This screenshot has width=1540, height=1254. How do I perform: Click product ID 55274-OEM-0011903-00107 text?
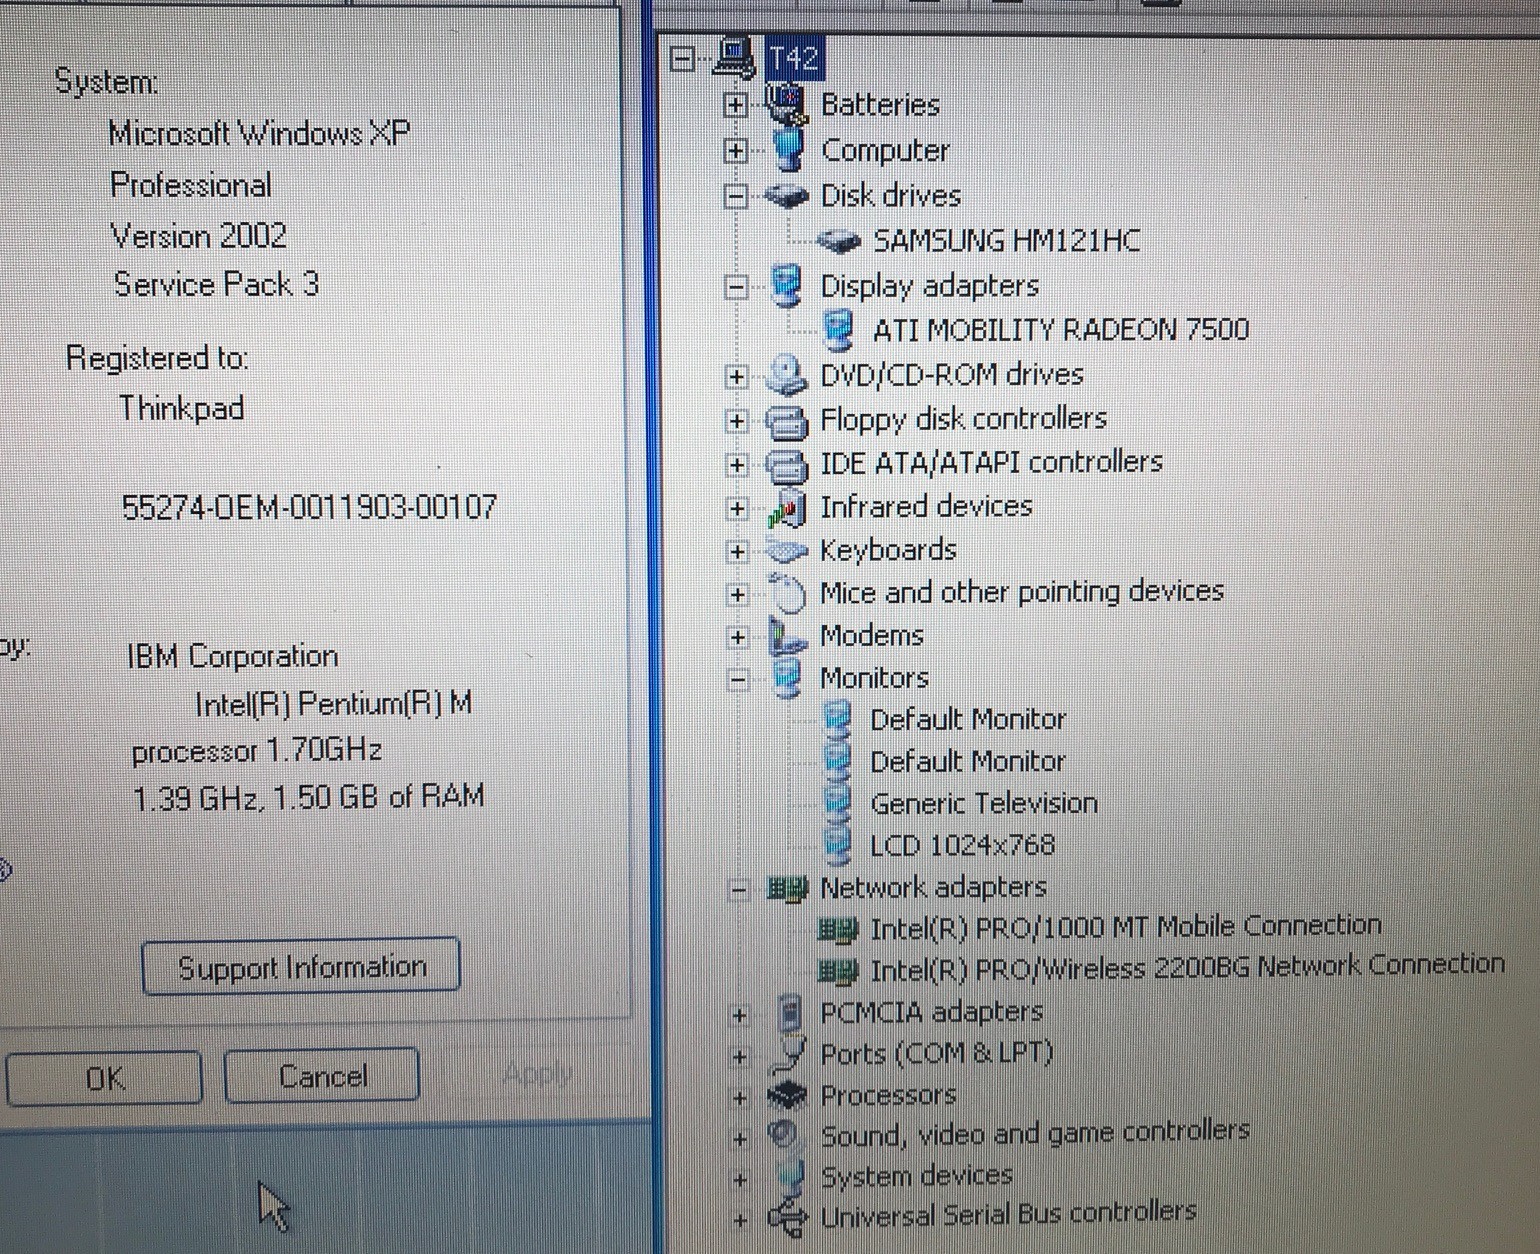point(309,507)
